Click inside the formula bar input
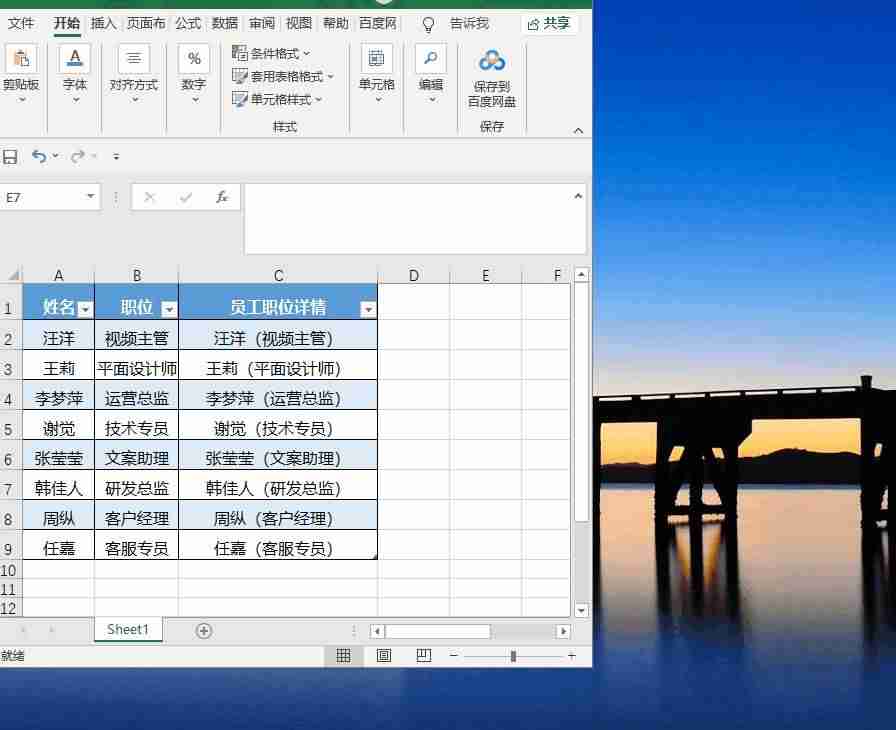Viewport: 896px width, 730px height. point(415,219)
